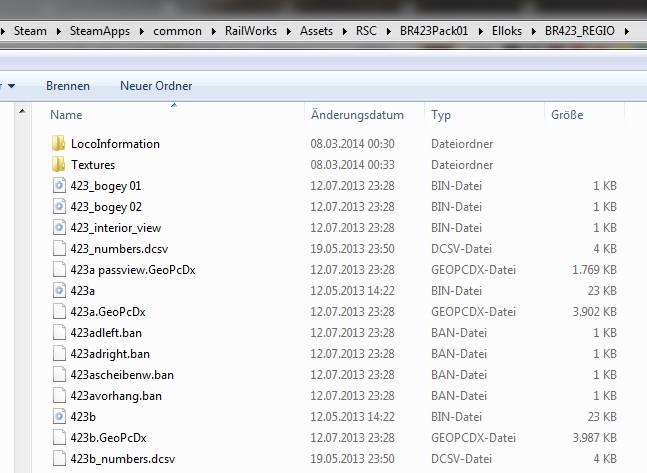Expand the arrow after common in address bar
The image size is (647, 473).
tap(214, 31)
